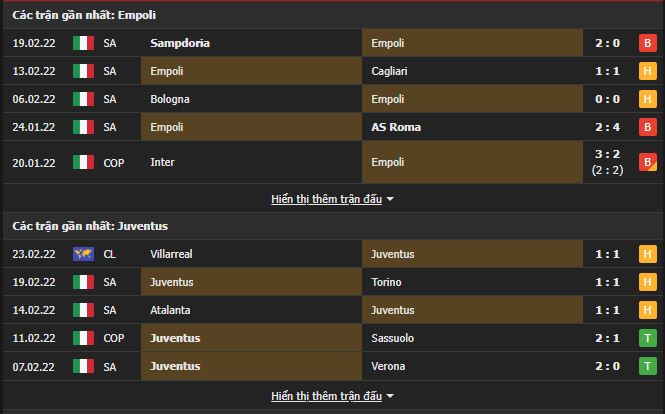
Task: Click the green T badge for Juventus–Verona
Action: (x=648, y=366)
